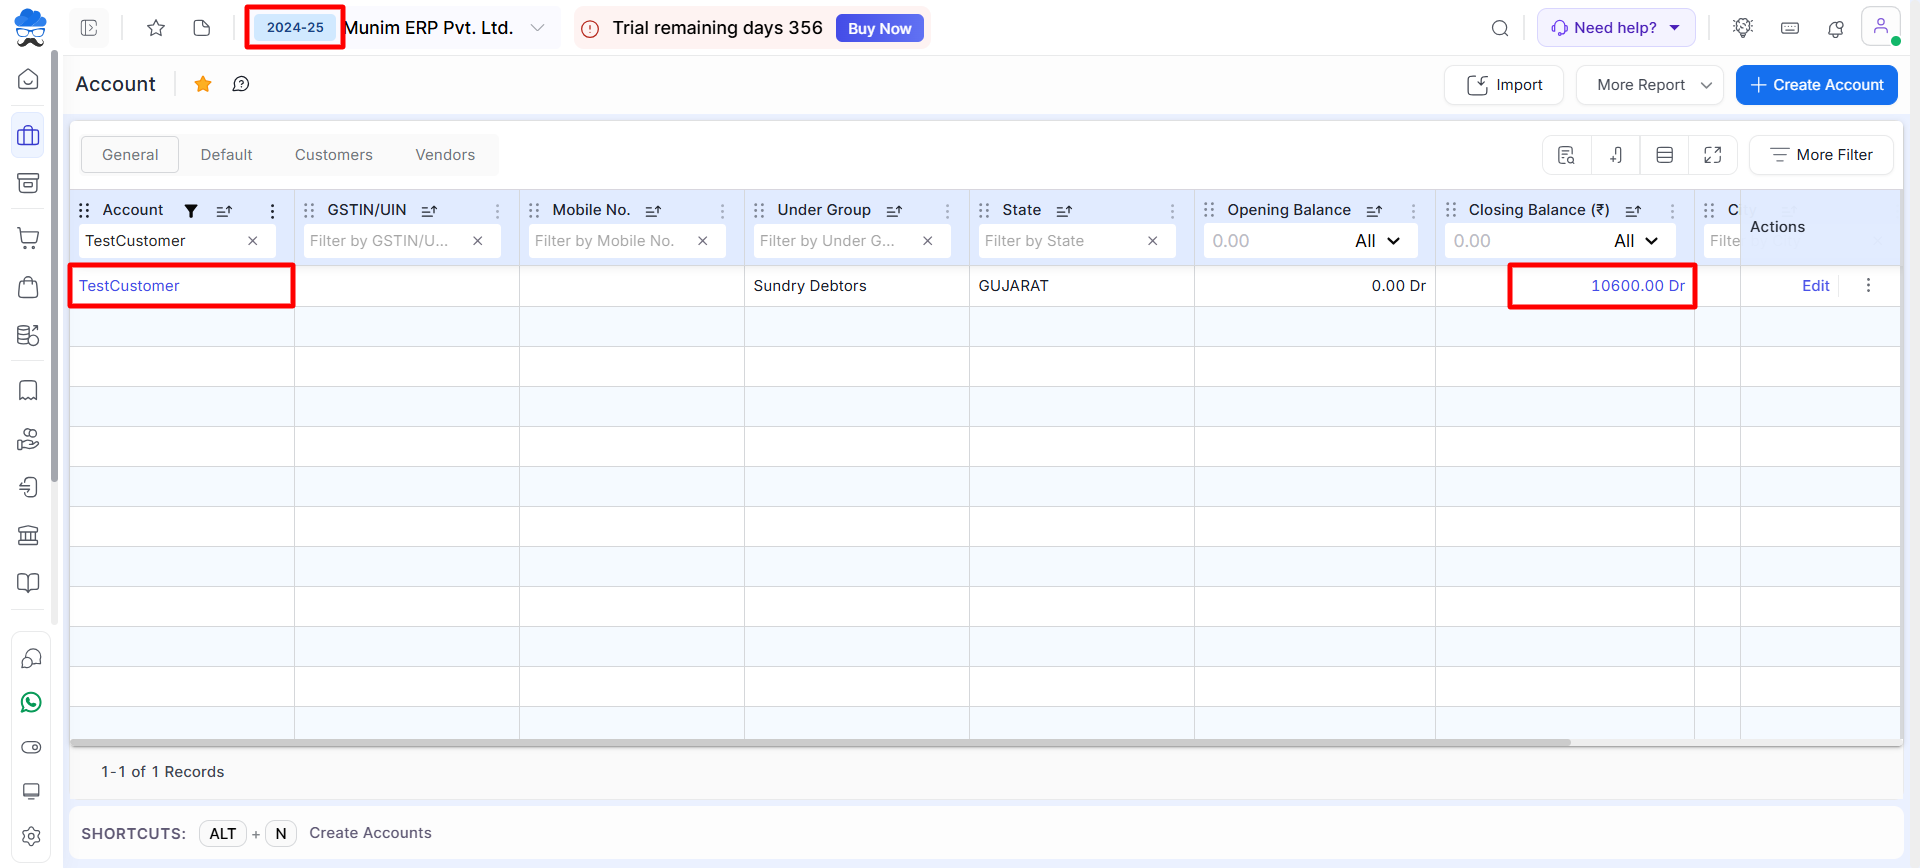Open the settings gear in the sidebar
This screenshot has height=868, width=1920.
tap(31, 836)
